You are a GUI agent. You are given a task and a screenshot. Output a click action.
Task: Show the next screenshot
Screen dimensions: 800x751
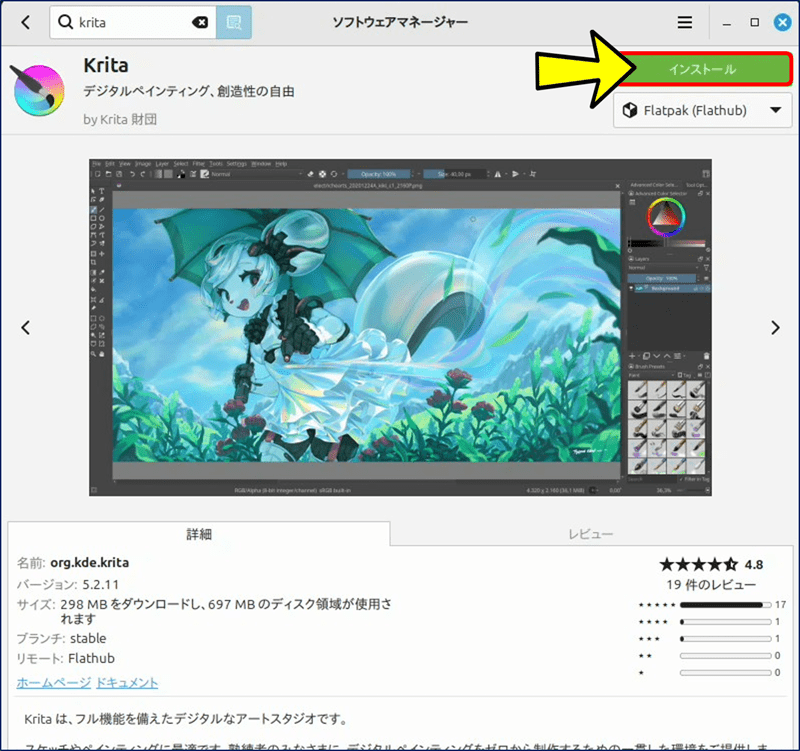click(774, 327)
